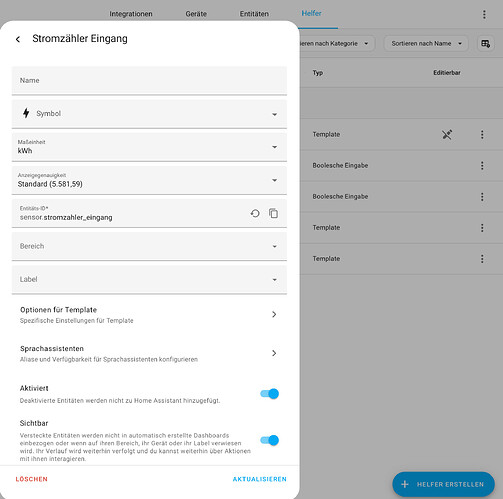Copy the entity ID to clipboard
The width and height of the screenshot is (503, 499).
click(x=273, y=213)
